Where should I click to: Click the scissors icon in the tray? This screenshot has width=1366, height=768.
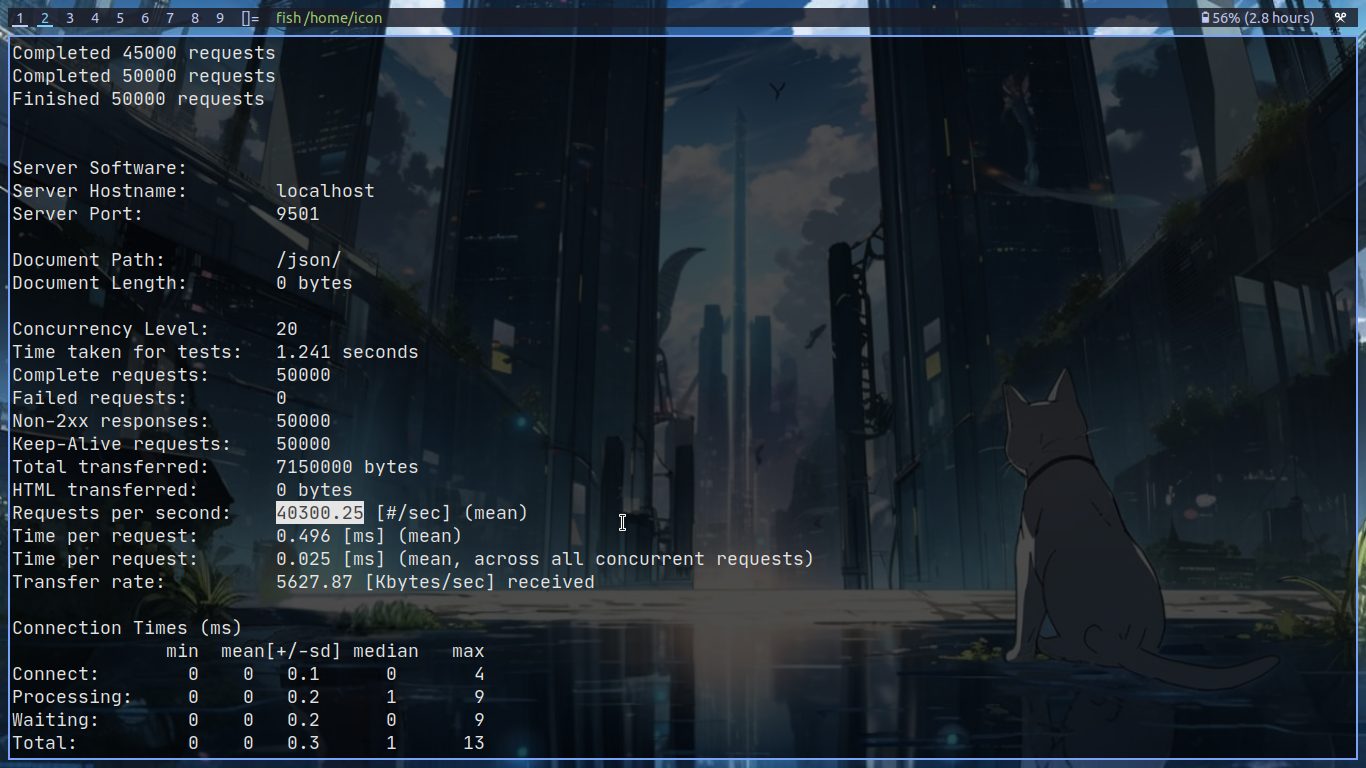[1341, 18]
